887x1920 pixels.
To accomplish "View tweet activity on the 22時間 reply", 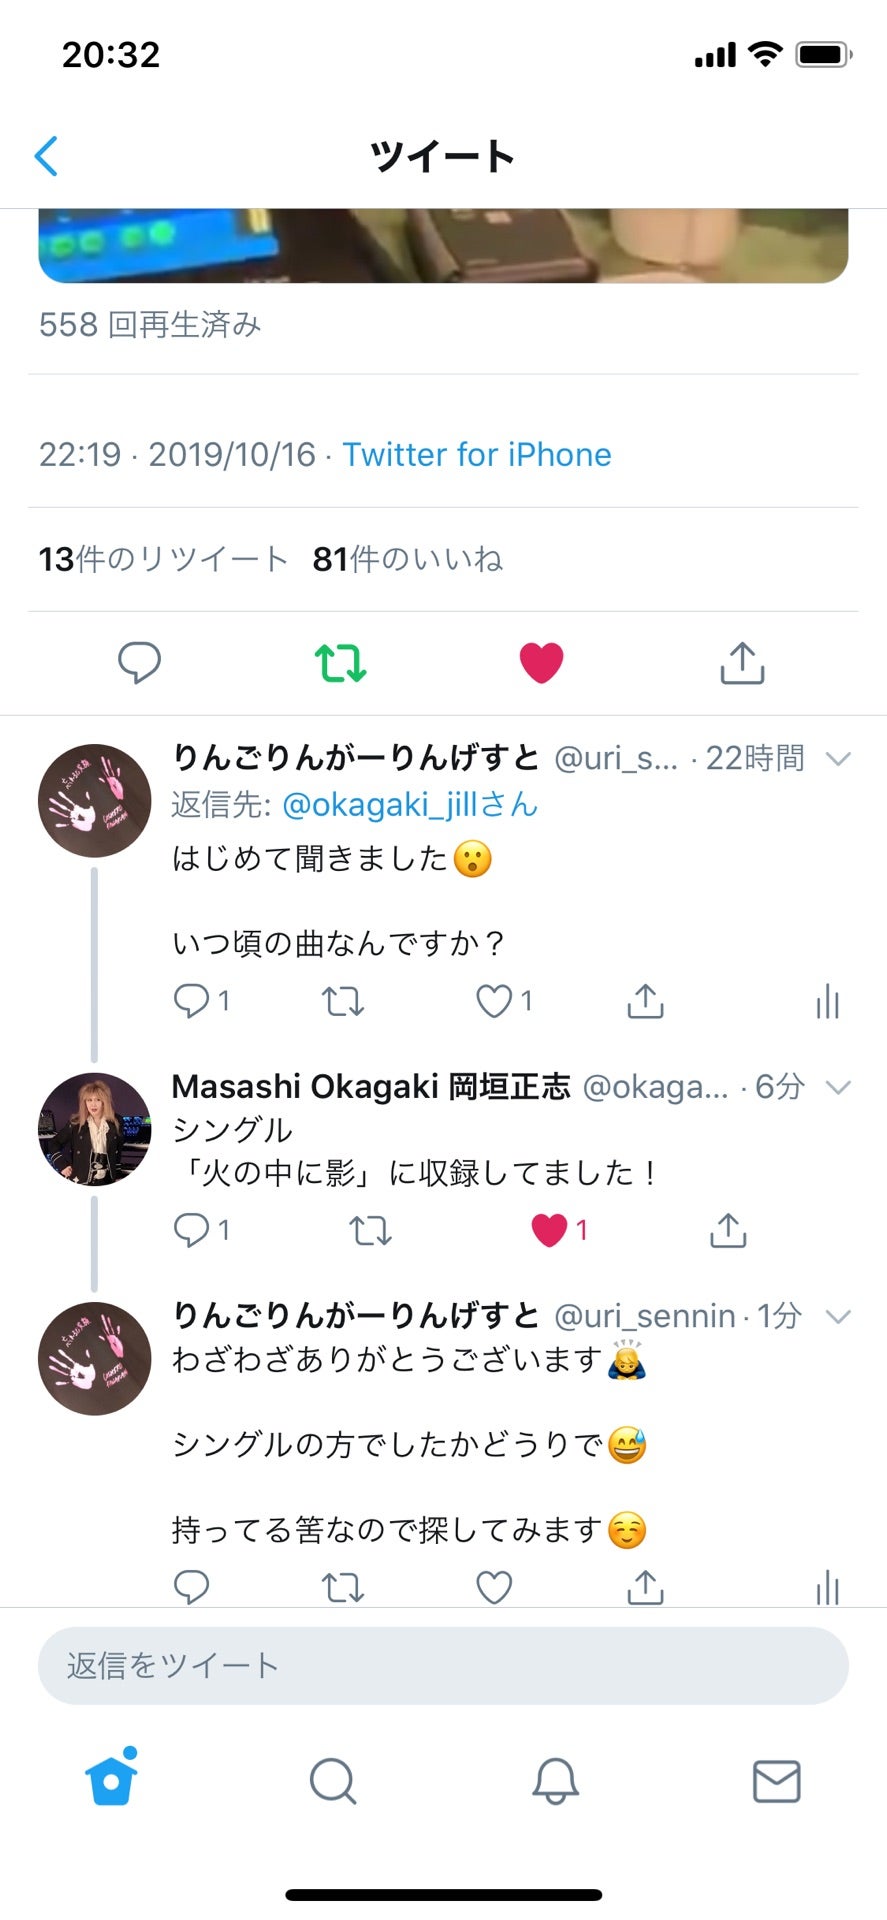I will tap(827, 1001).
